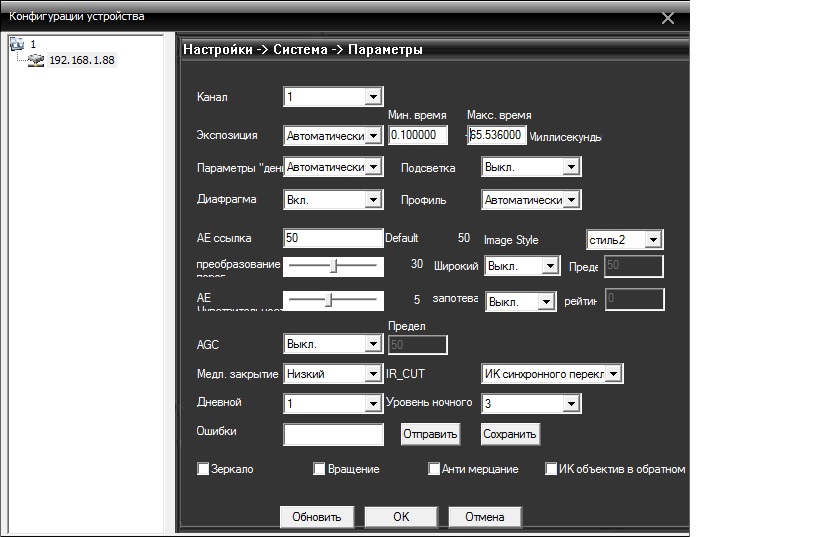
Task: Click the Обновить button
Action: (317, 517)
